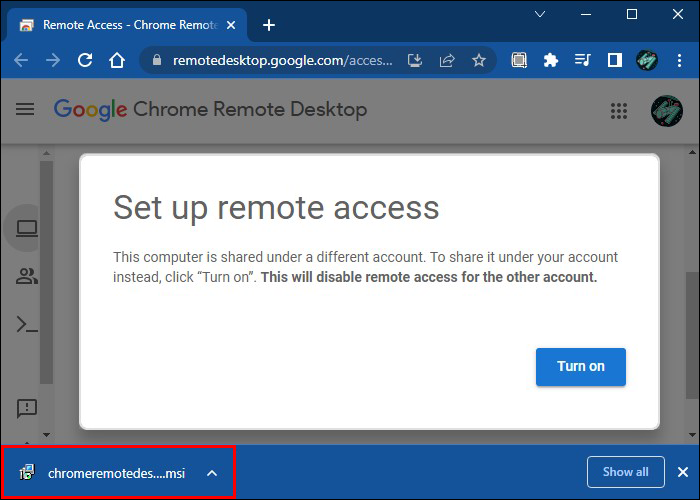The width and height of the screenshot is (700, 500).
Task: Open a new browser tab
Action: coord(269,25)
